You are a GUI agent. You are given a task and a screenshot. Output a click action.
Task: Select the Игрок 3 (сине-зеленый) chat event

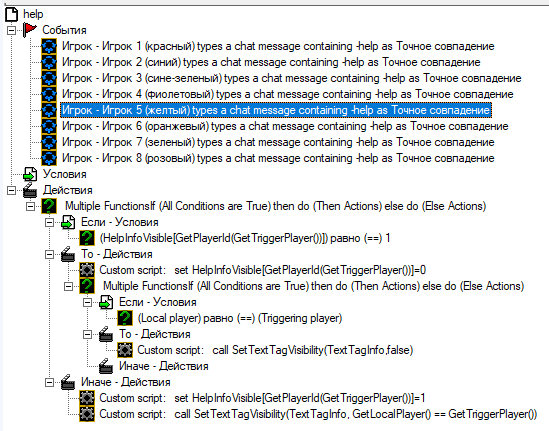point(292,78)
